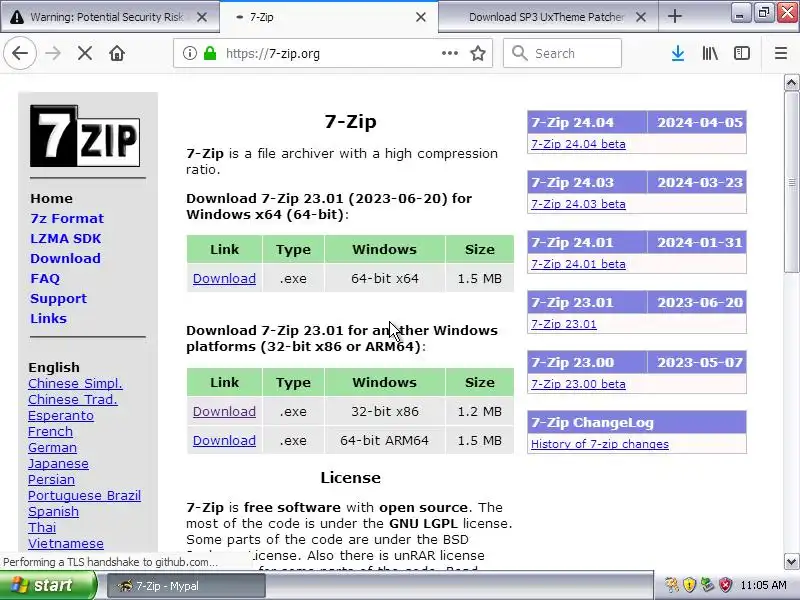
Task: Click the vertical scrollbar thumb
Action: [x=791, y=182]
